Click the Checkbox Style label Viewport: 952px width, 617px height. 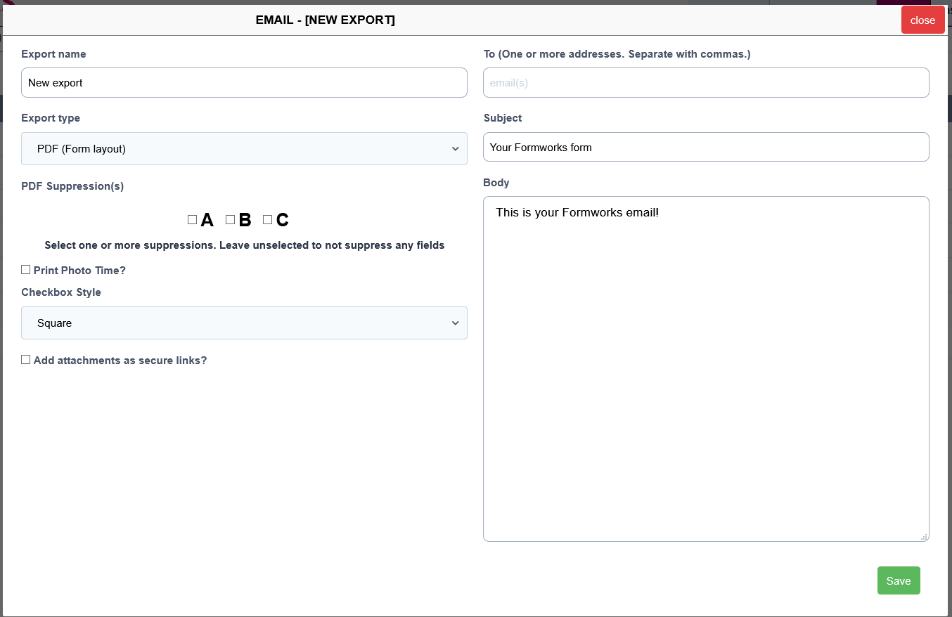pyautogui.click(x=61, y=292)
